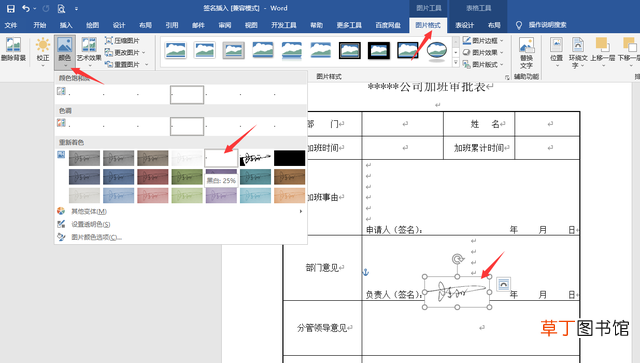640x363 pixels.
Task: Switch to the Developer (开发工具) tab
Action: point(284,25)
